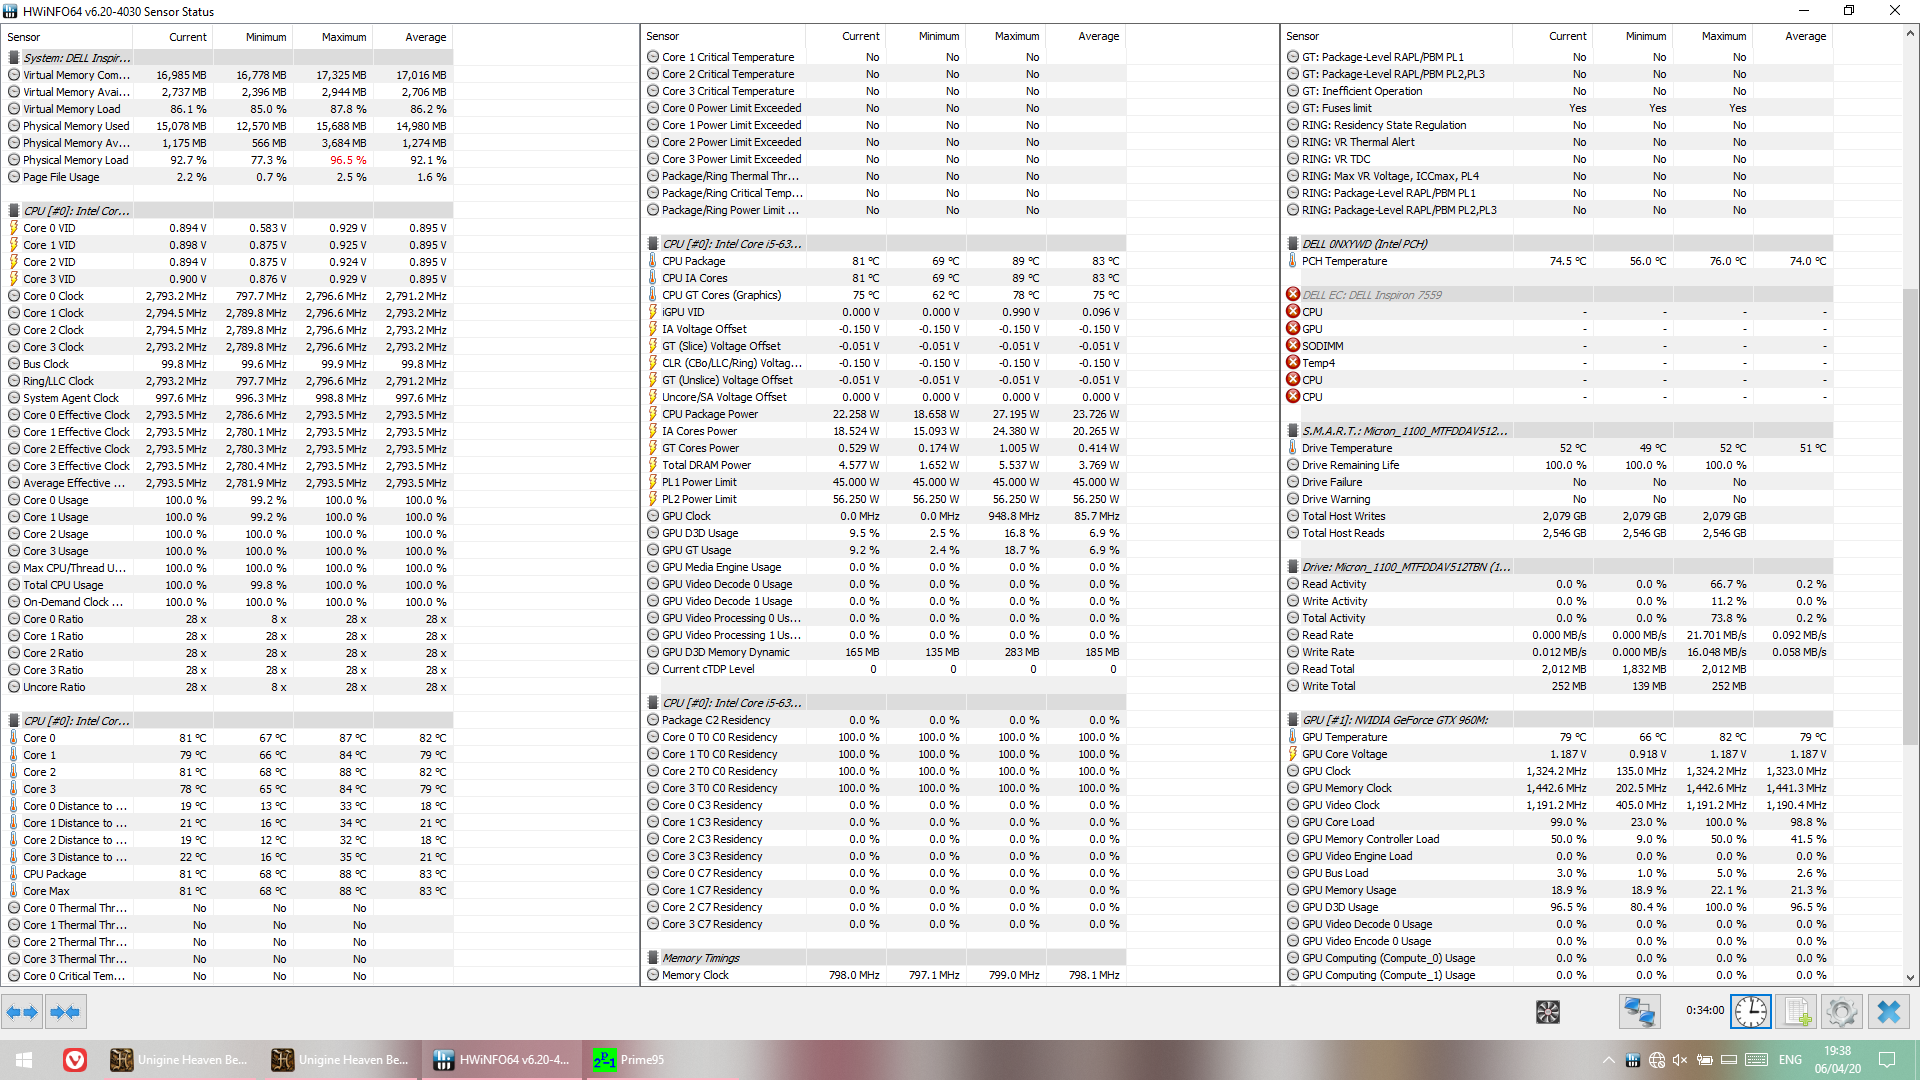
Task: Click the red-X Temp4 sensor icon
Action: pos(1293,363)
